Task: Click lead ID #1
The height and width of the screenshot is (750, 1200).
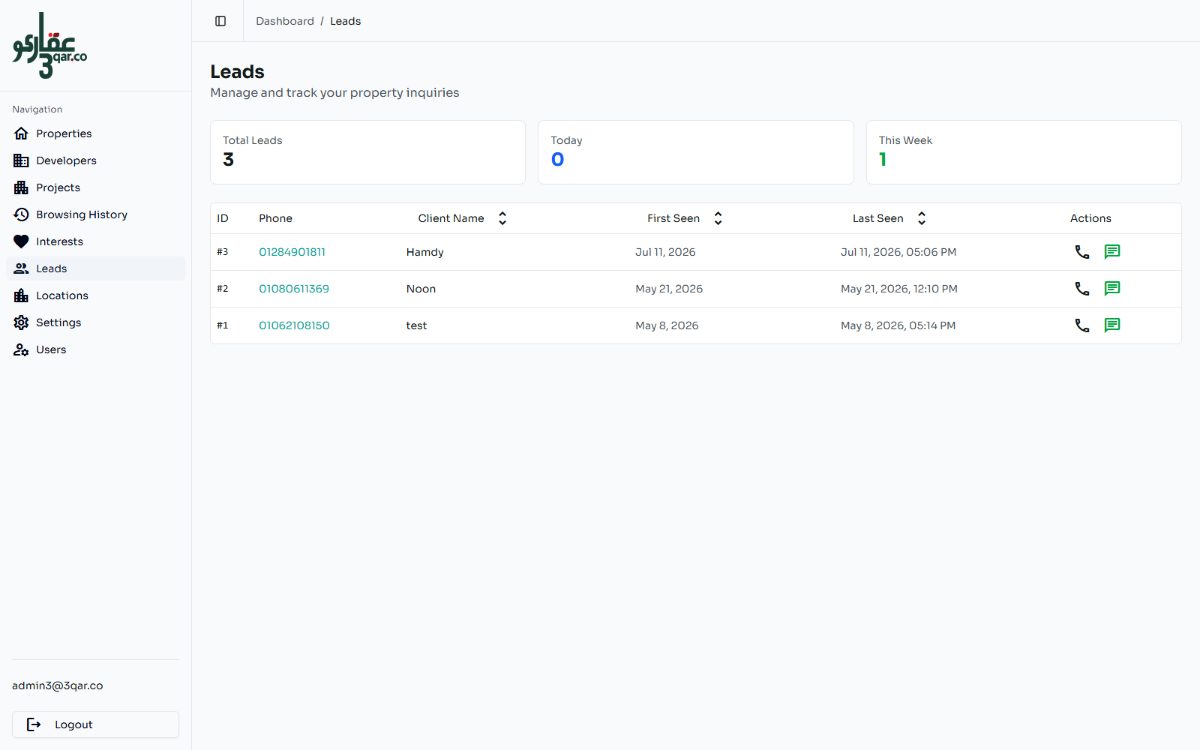Action: [x=223, y=325]
